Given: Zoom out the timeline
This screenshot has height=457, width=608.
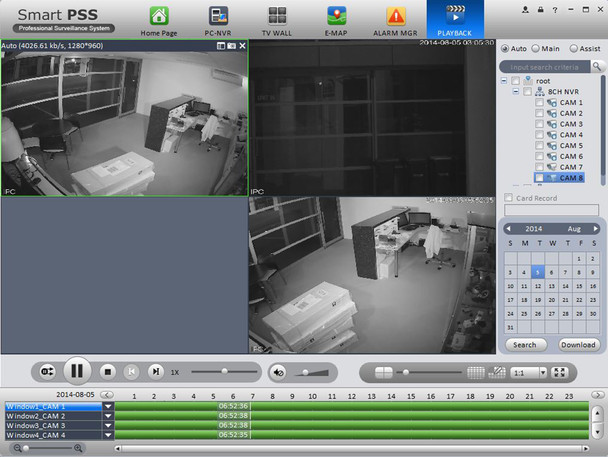Looking at the screenshot, I should coord(17,448).
